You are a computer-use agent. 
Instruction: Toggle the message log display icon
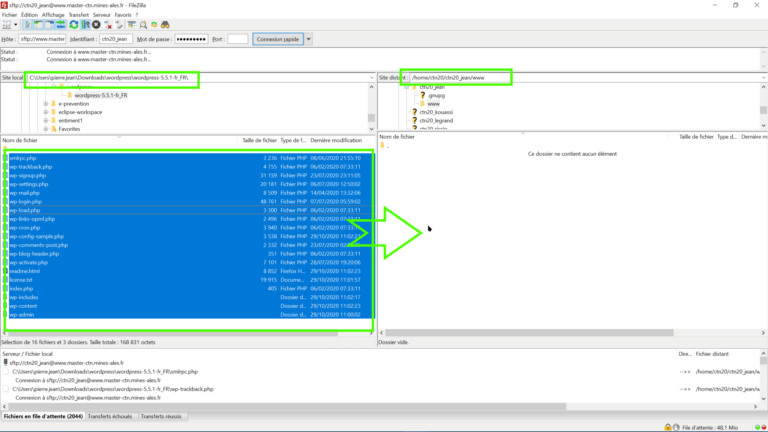(x=27, y=25)
